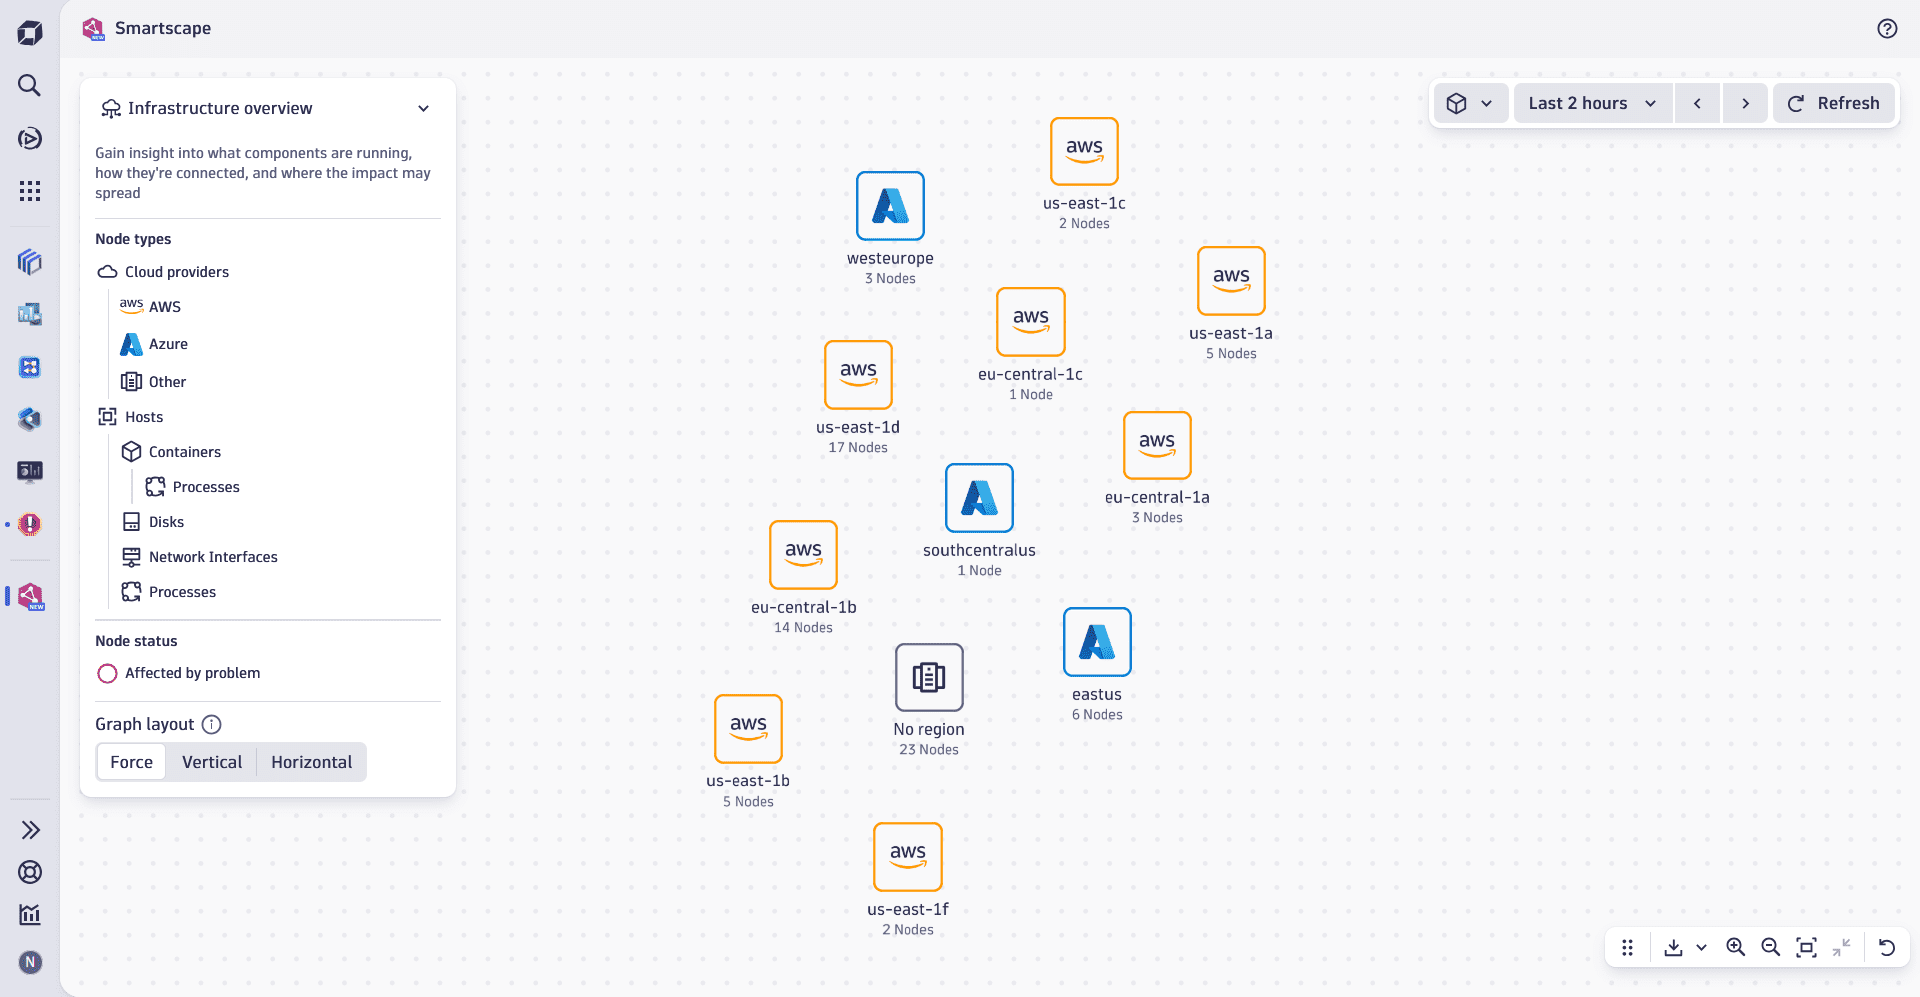Toggle the Affected by problem node status filter
This screenshot has width=1920, height=997.
(107, 673)
